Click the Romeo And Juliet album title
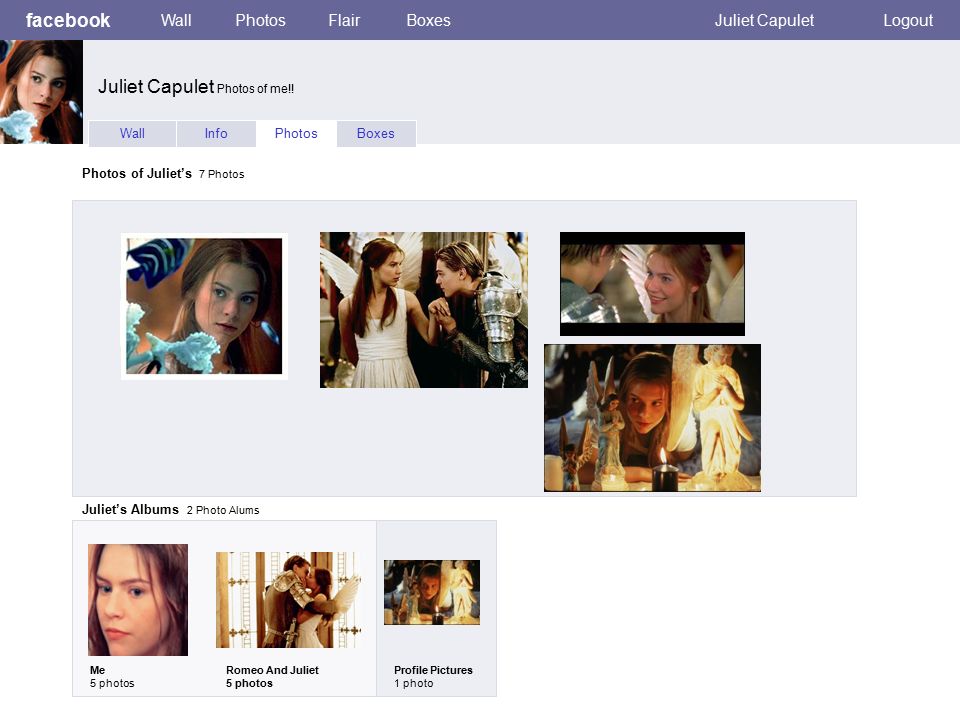This screenshot has width=960, height=720. tap(272, 670)
